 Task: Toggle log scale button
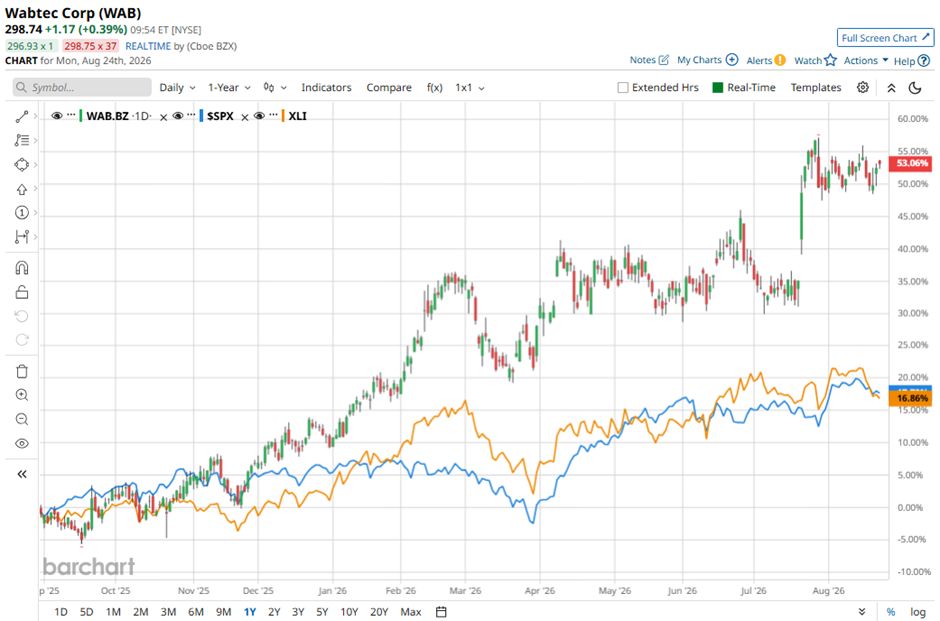[x=918, y=612]
